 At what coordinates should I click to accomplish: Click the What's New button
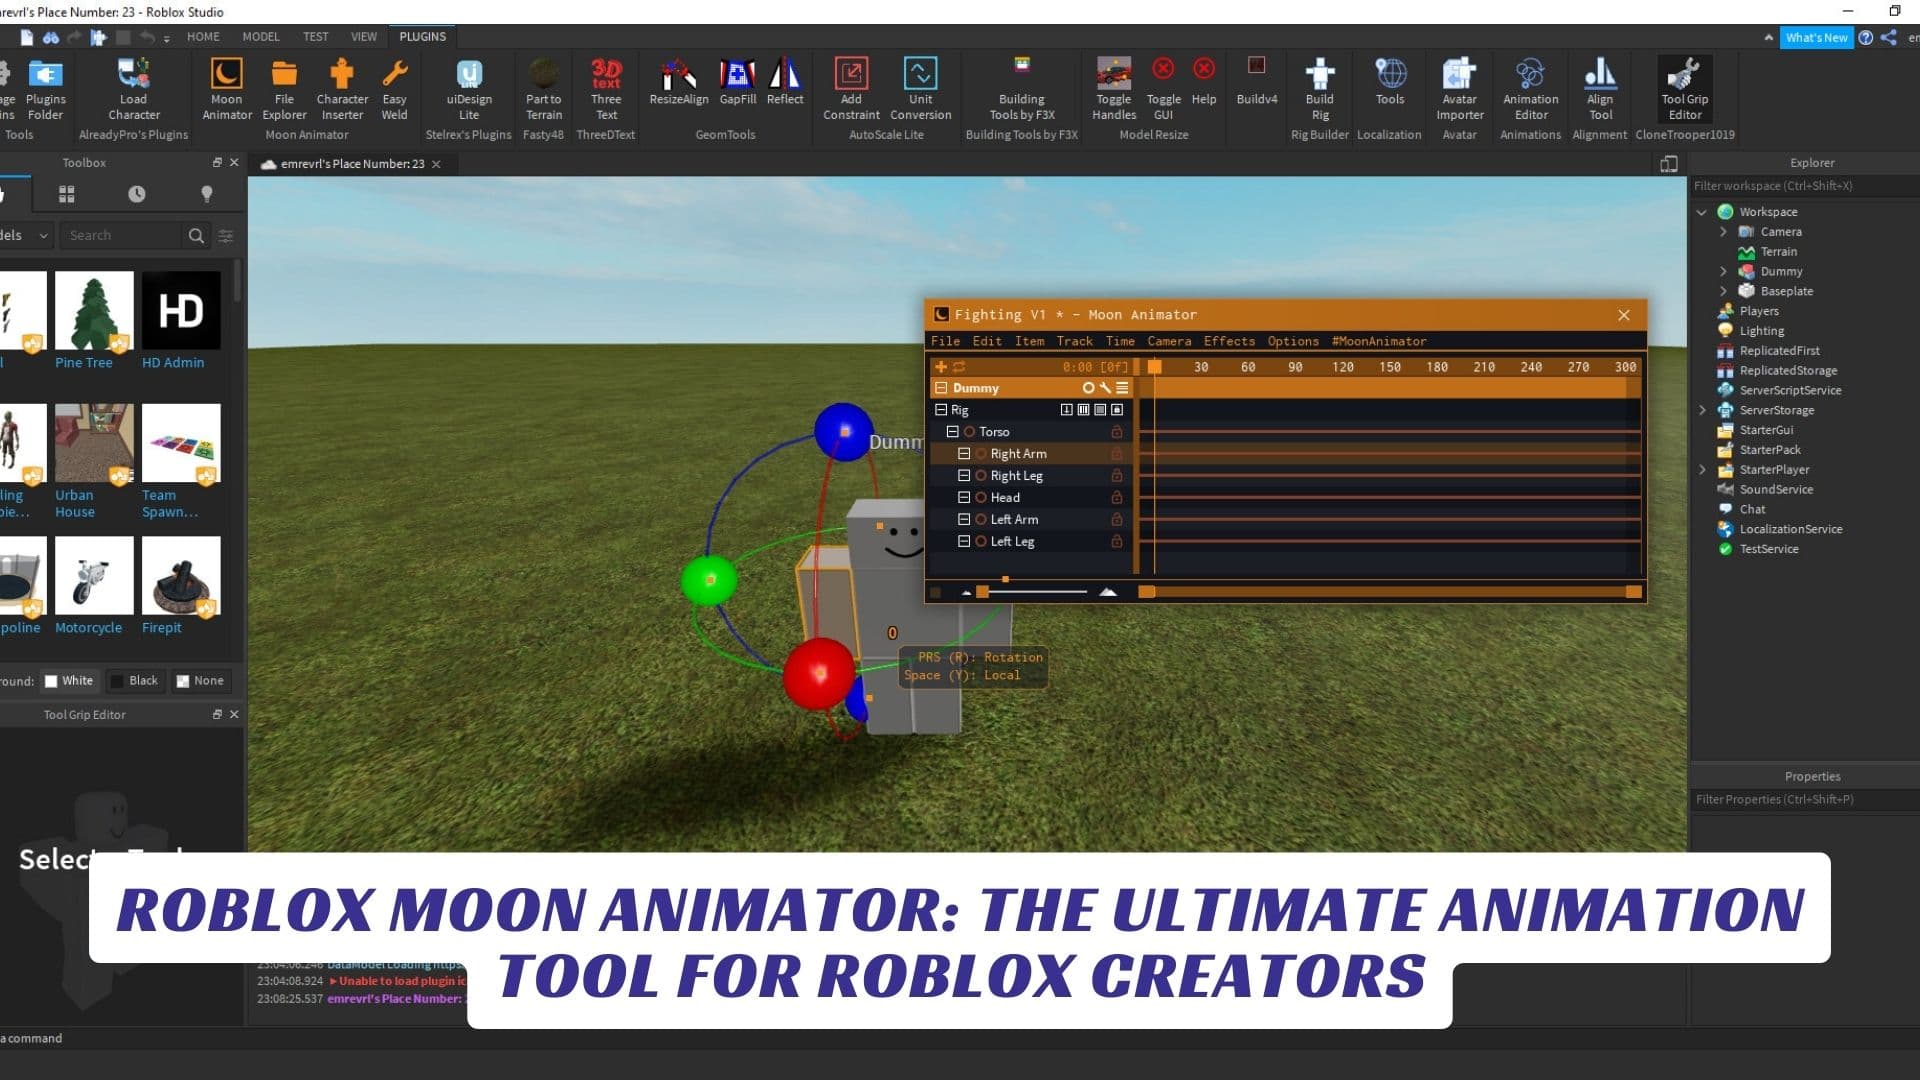point(1816,38)
